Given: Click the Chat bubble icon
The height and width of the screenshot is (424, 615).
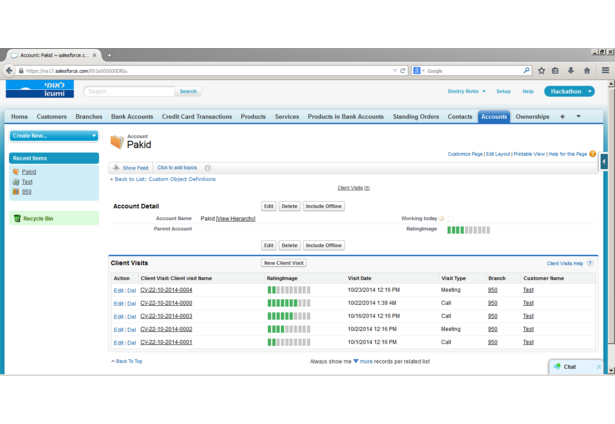Looking at the screenshot, I should pos(557,366).
